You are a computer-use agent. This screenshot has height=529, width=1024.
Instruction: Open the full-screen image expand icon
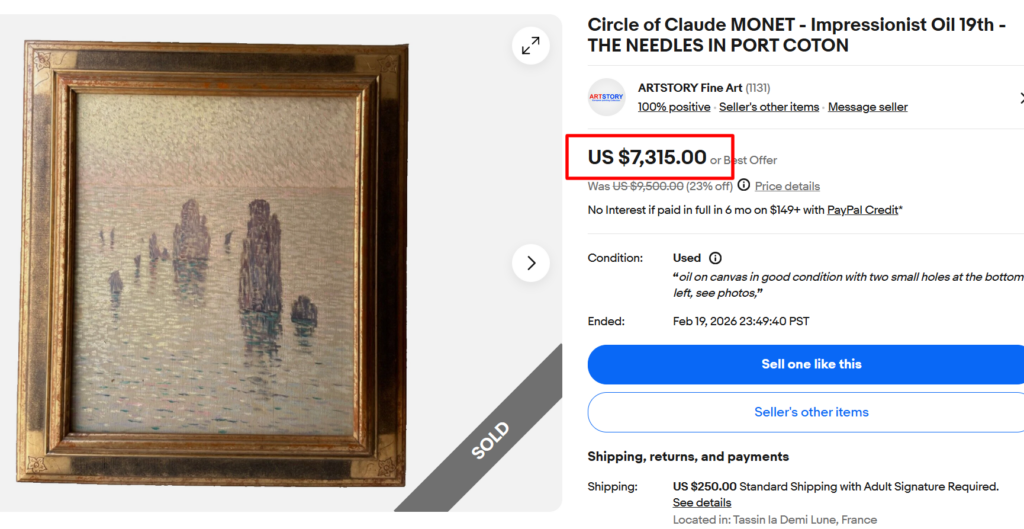tap(530, 45)
